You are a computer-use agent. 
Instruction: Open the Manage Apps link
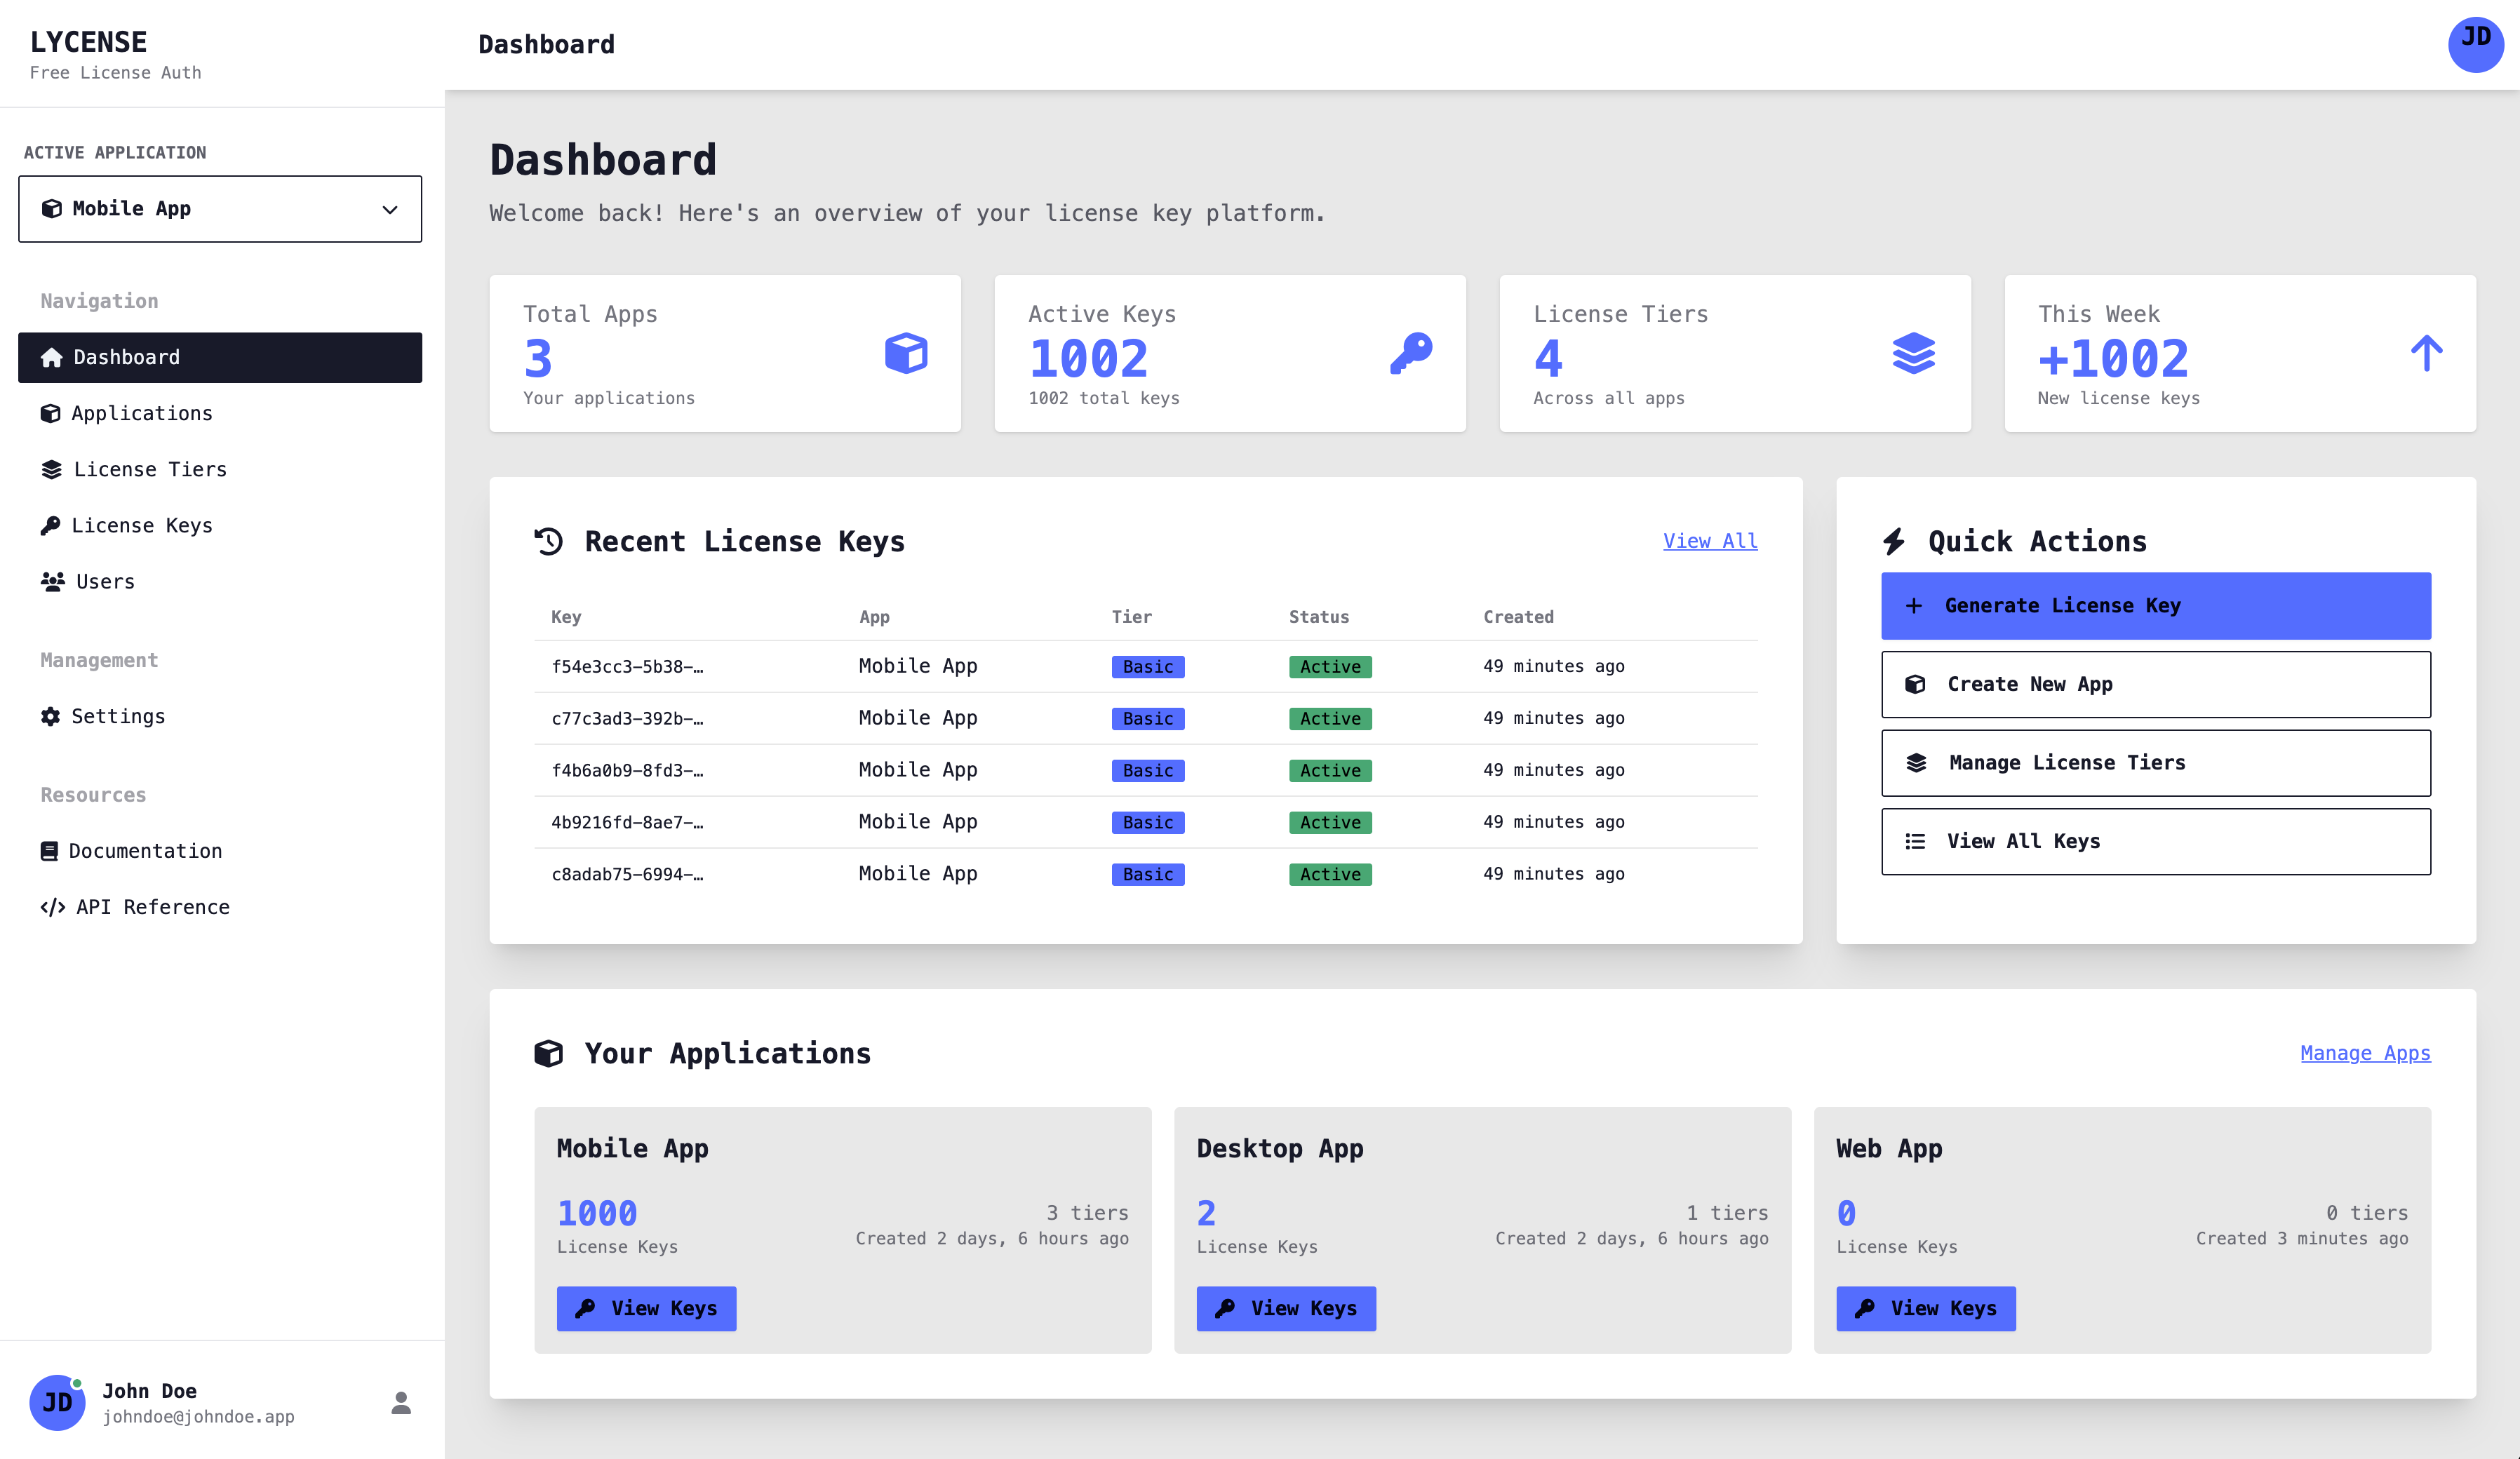coord(2364,1053)
